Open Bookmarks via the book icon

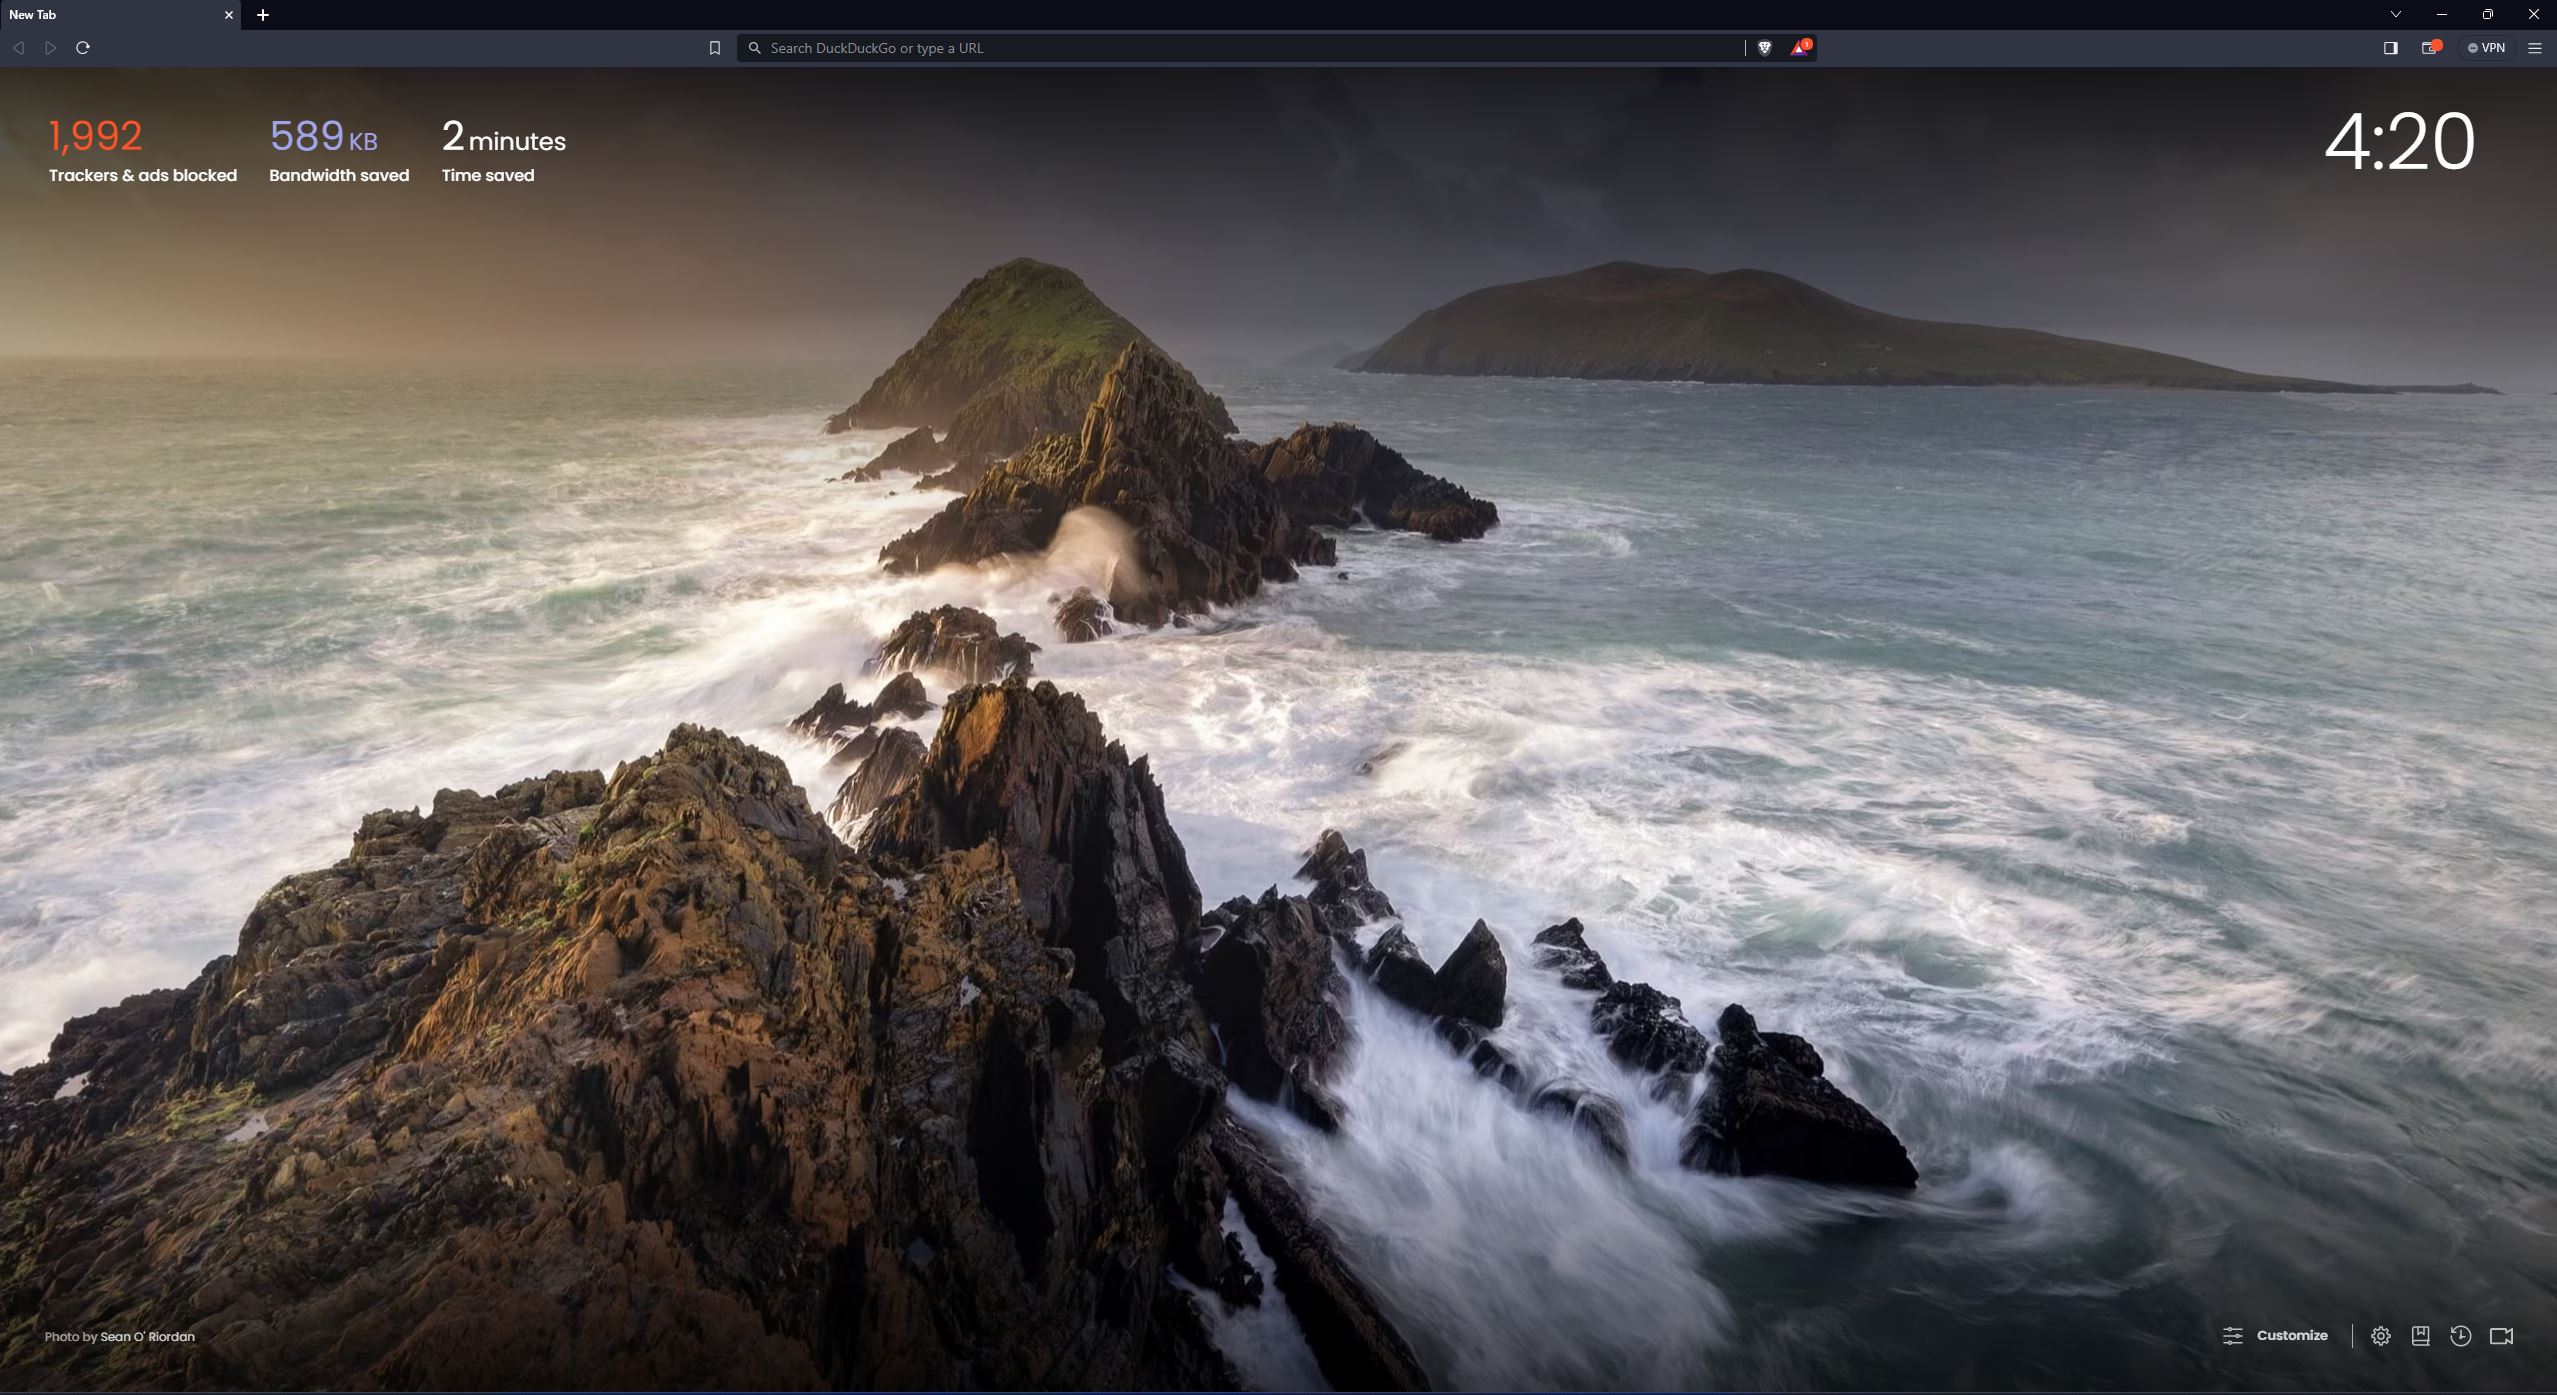click(x=2421, y=1336)
